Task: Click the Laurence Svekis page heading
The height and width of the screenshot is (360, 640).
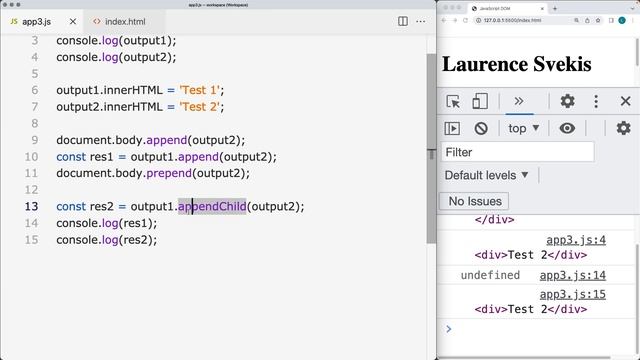Action: coord(516,64)
